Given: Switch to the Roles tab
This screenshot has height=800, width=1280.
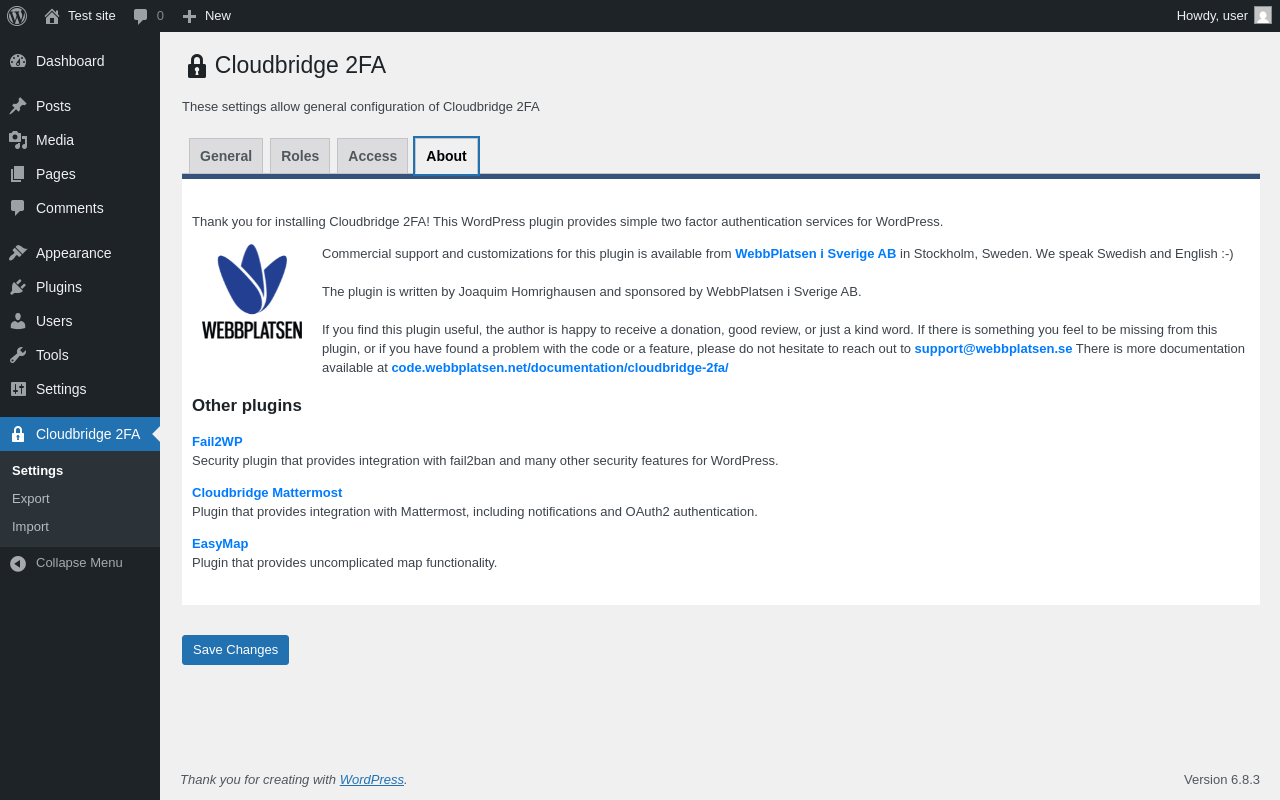Looking at the screenshot, I should [300, 156].
